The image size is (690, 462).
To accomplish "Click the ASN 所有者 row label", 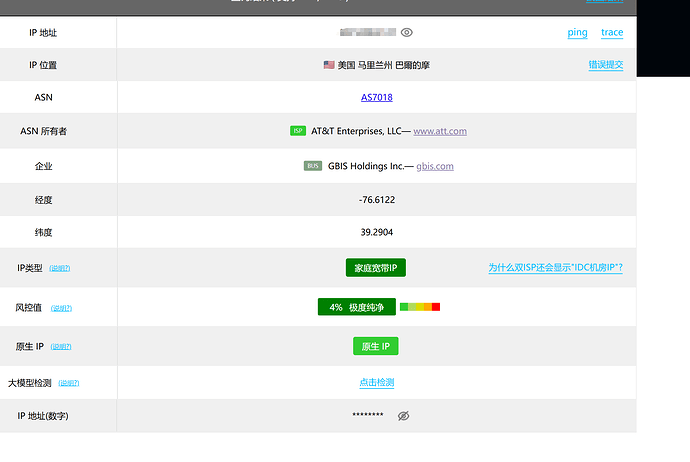I will (43, 131).
